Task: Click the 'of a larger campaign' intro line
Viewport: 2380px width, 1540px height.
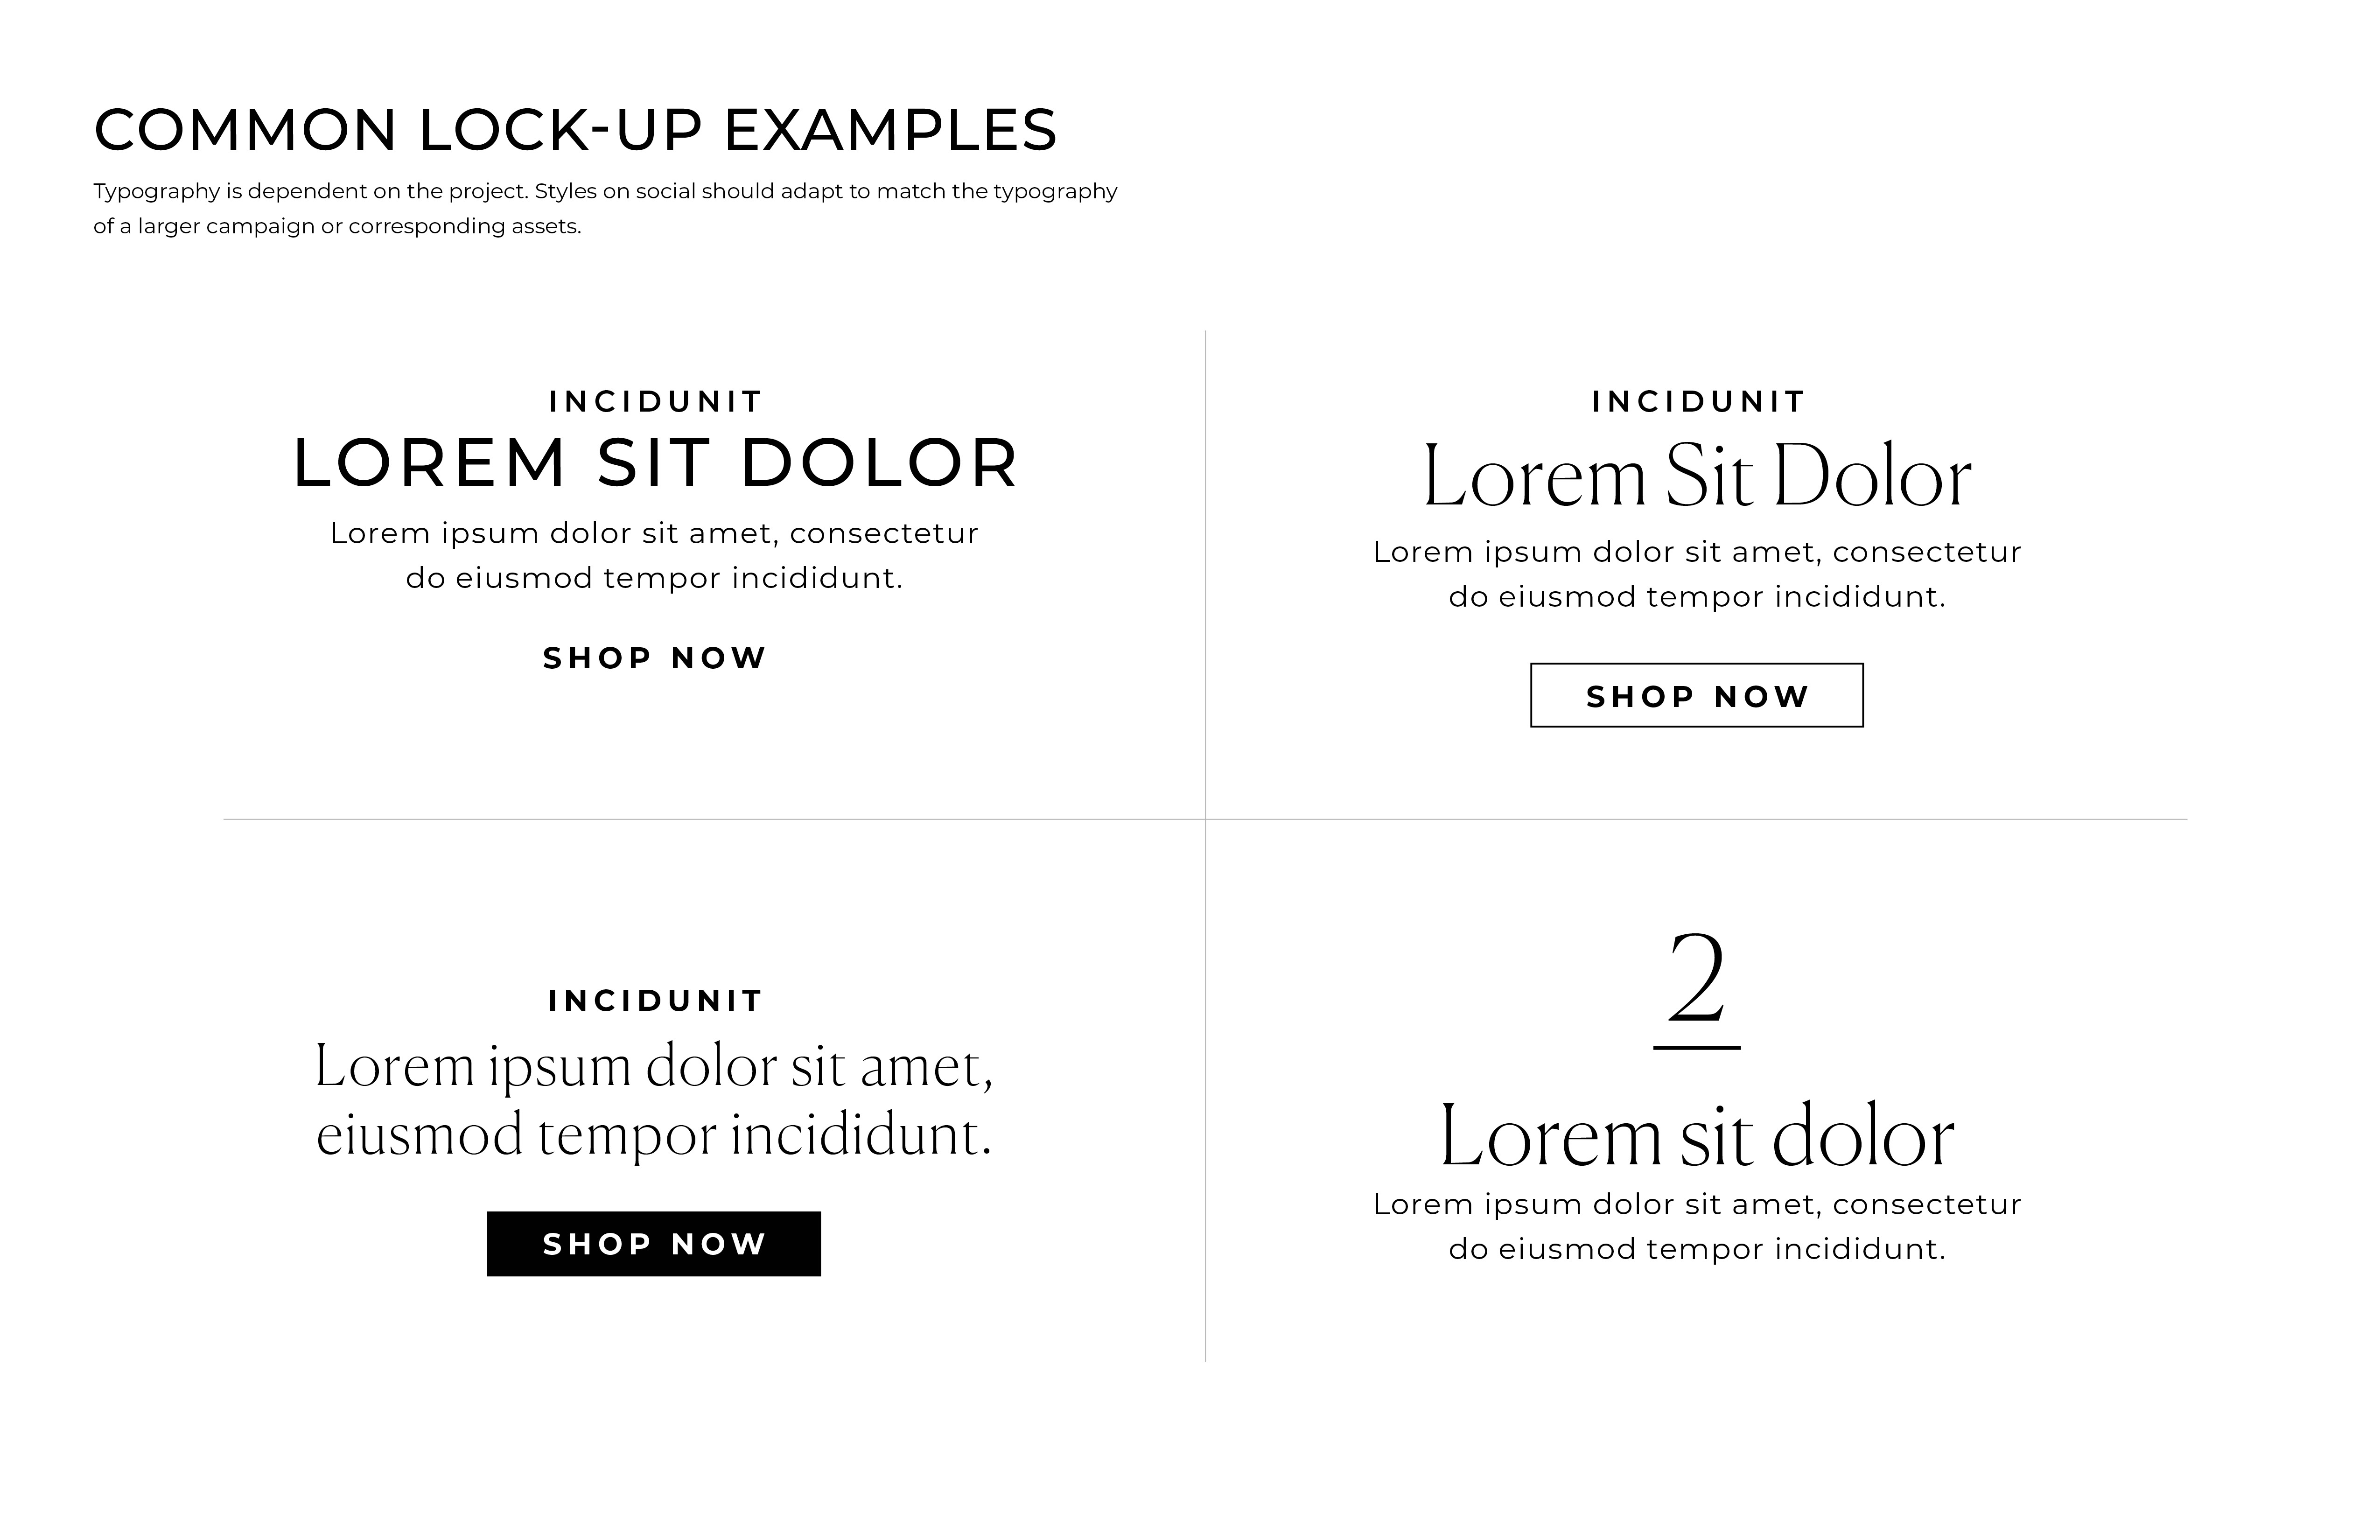Action: (x=337, y=226)
